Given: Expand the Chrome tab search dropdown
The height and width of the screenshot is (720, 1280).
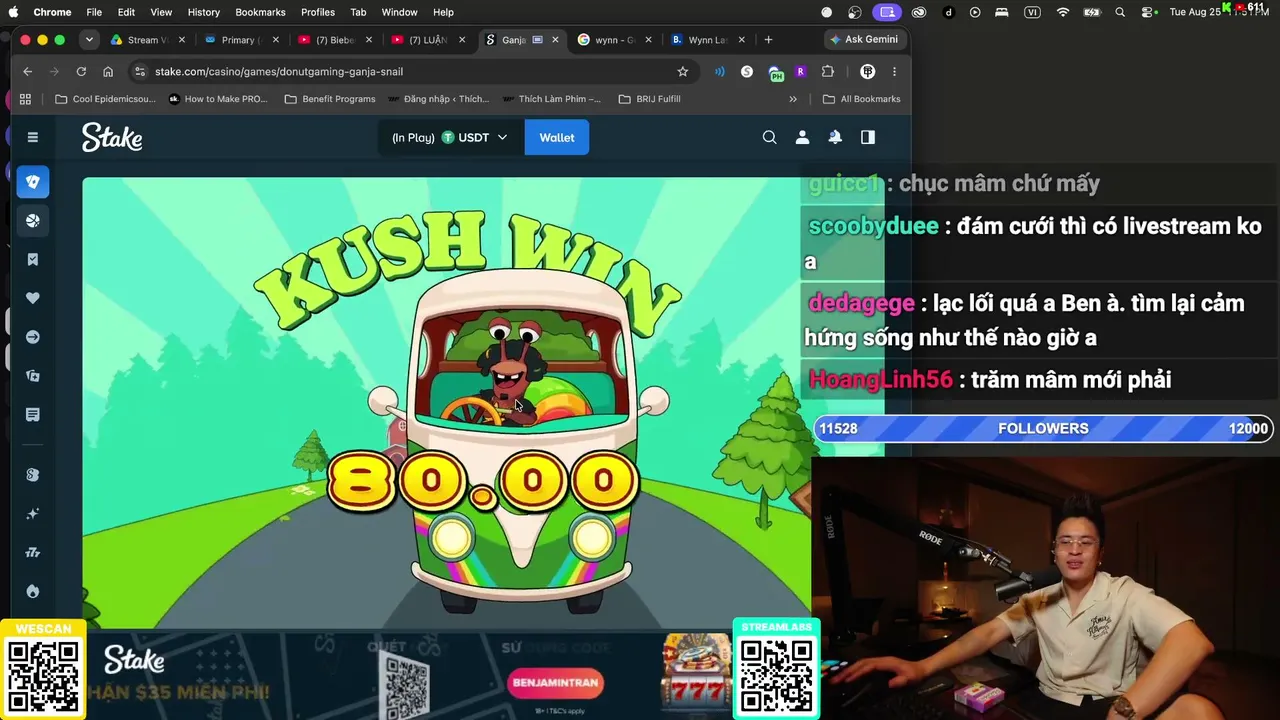Looking at the screenshot, I should coord(89,40).
